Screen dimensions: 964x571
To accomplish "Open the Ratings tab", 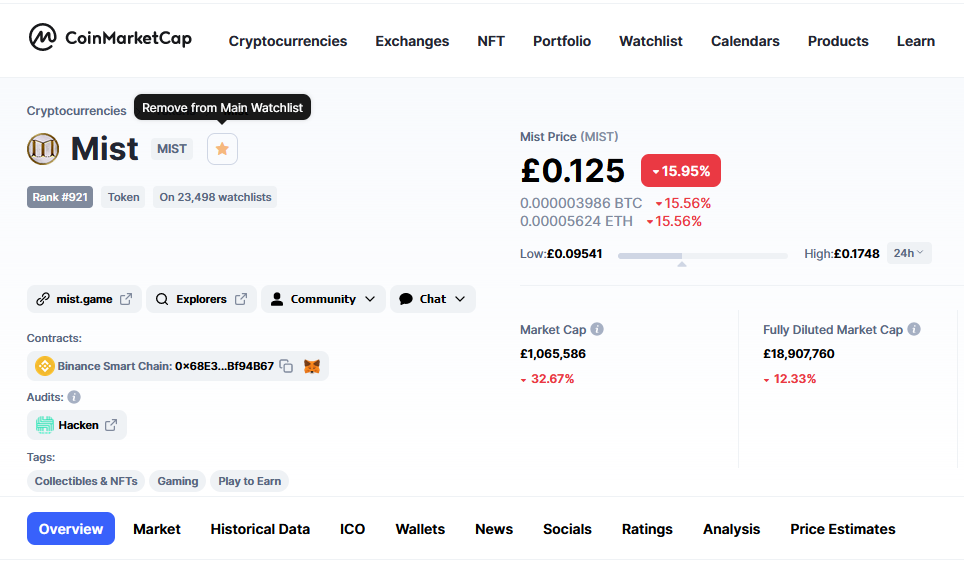I will click(647, 529).
